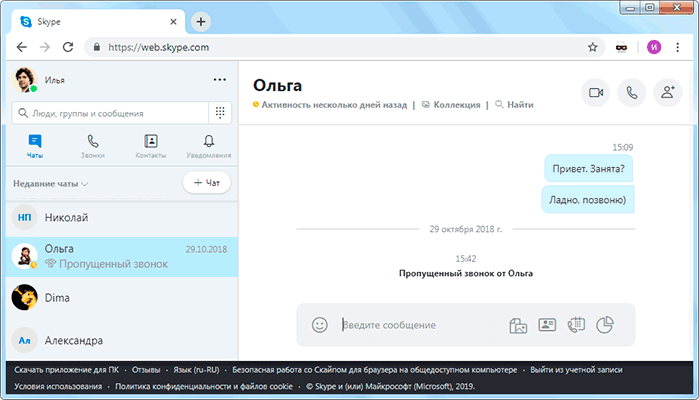Open the safe browser use Skype link
699x400 pixels.
coord(374,370)
